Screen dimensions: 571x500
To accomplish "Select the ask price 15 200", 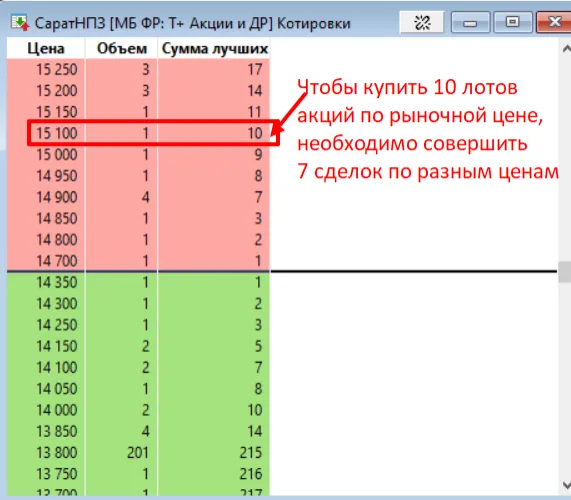I will [x=57, y=91].
